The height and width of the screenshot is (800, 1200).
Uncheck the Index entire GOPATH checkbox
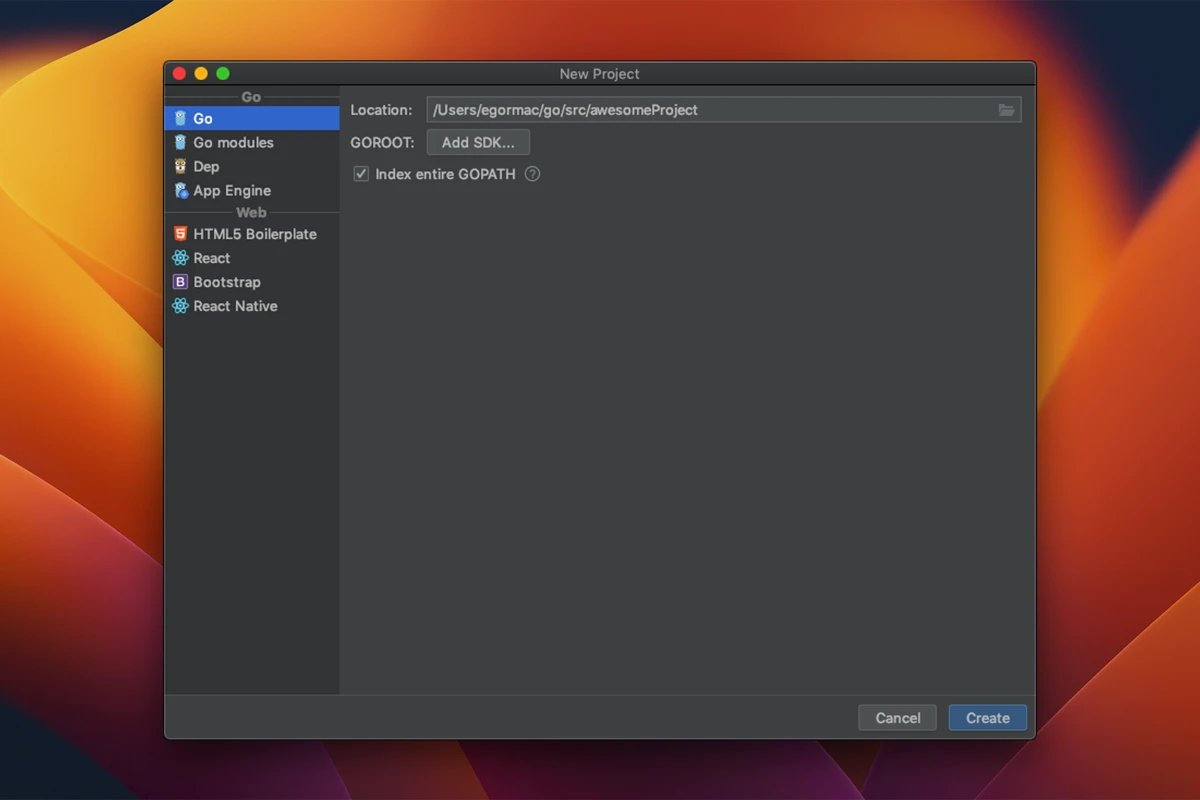(361, 174)
